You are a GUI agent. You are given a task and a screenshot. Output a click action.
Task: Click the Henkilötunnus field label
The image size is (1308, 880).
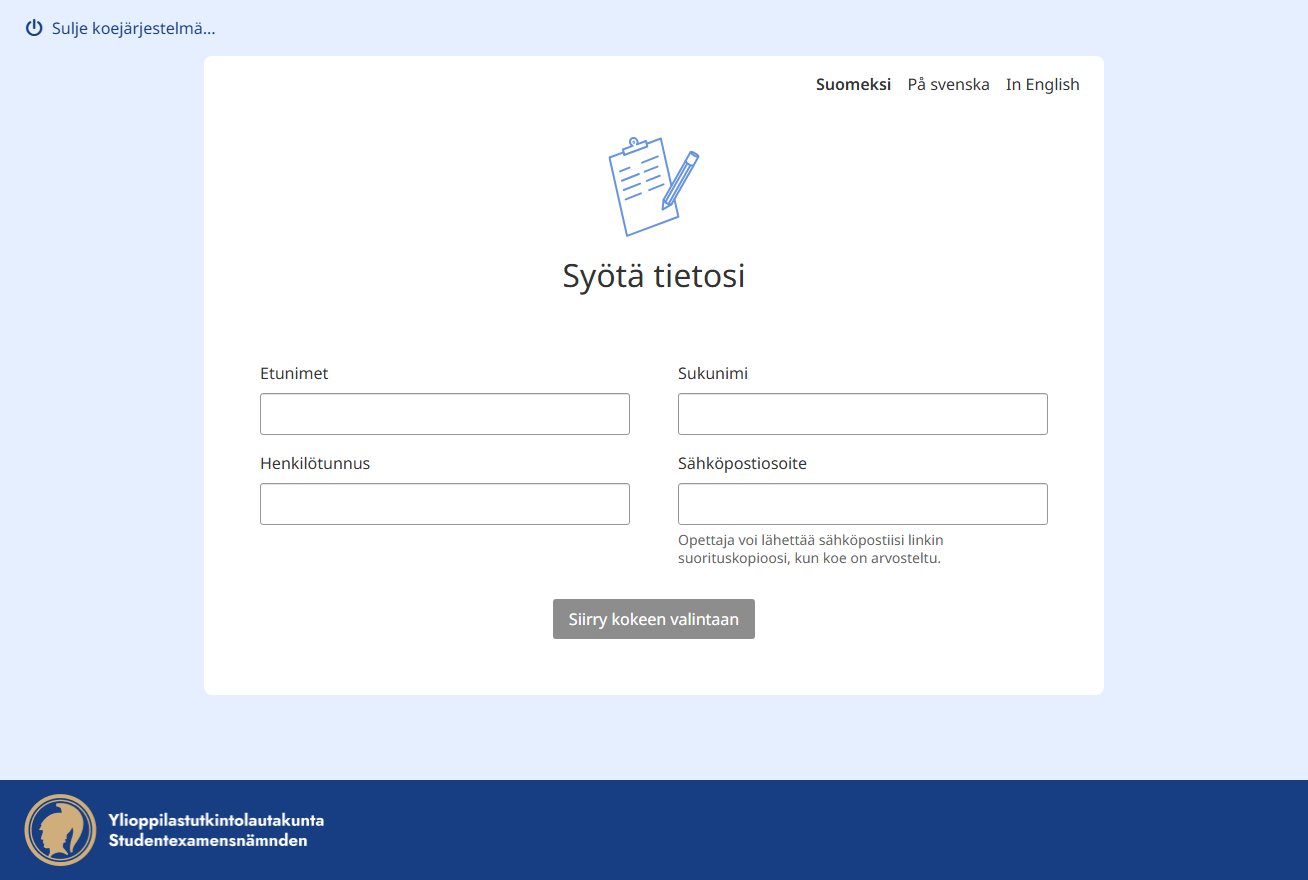click(314, 464)
